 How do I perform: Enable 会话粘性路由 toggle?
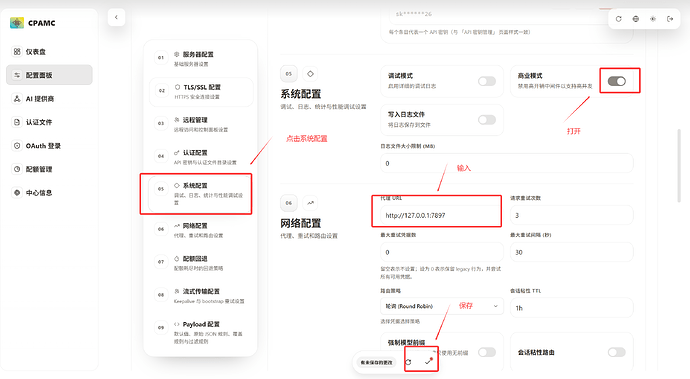tap(617, 352)
